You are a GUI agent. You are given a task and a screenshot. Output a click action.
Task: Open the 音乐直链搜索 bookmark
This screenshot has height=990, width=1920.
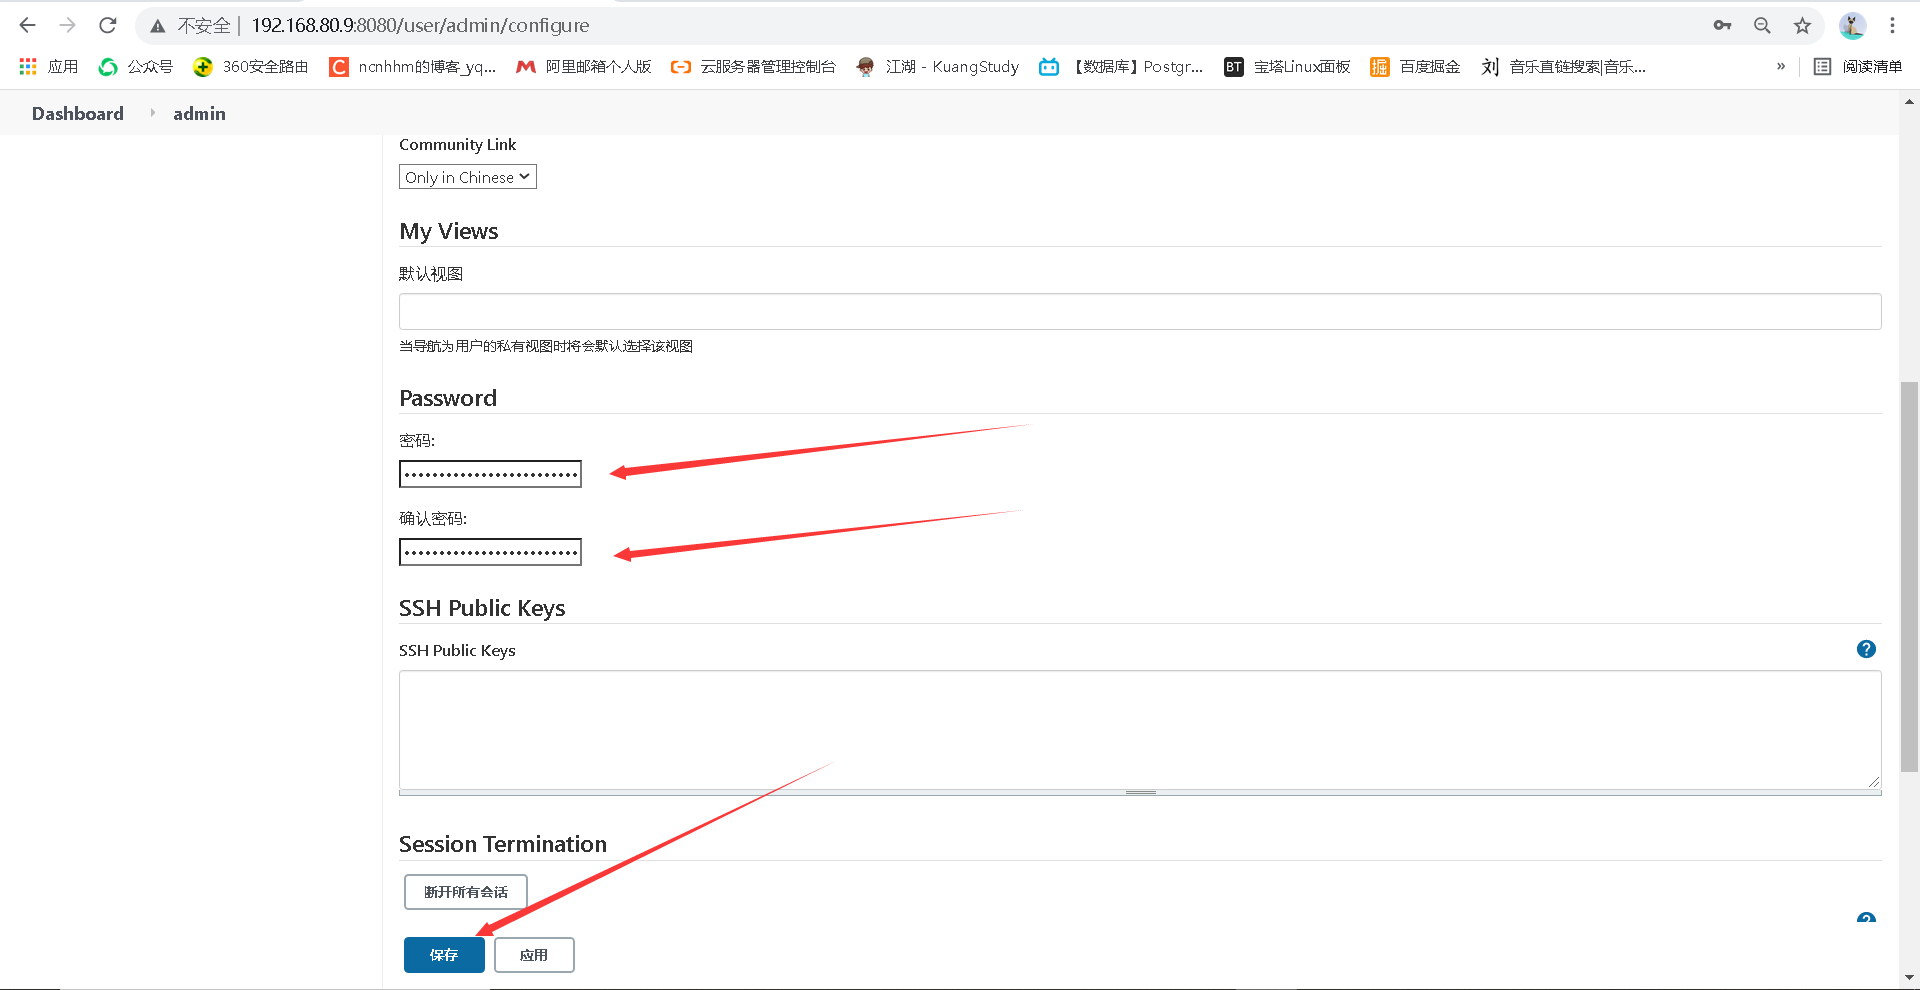[1563, 66]
